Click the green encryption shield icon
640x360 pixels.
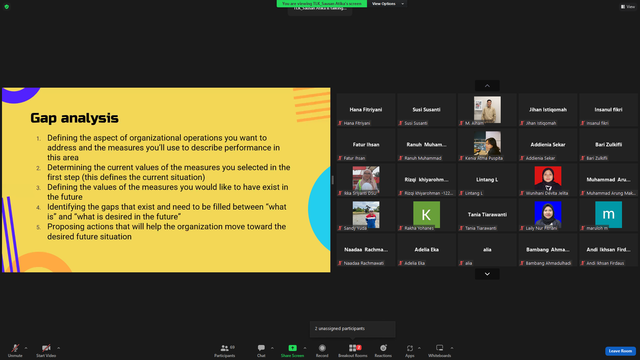click(x=7, y=7)
